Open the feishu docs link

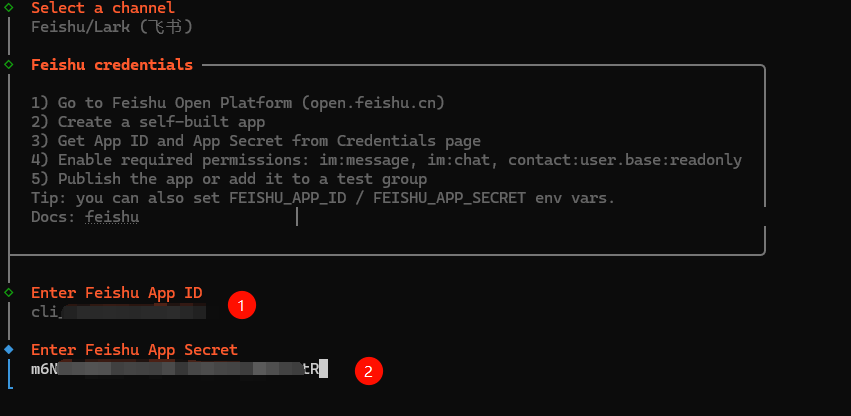(x=111, y=216)
